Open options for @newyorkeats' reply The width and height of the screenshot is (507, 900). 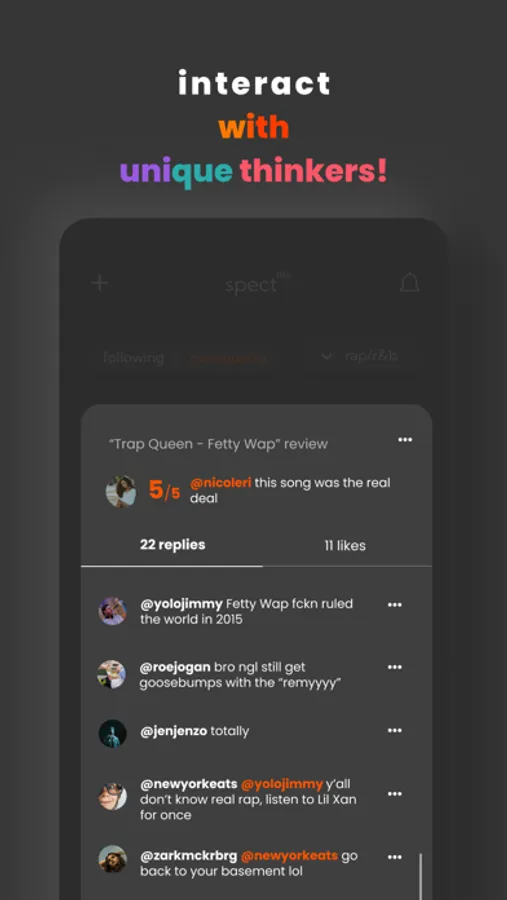click(x=394, y=794)
